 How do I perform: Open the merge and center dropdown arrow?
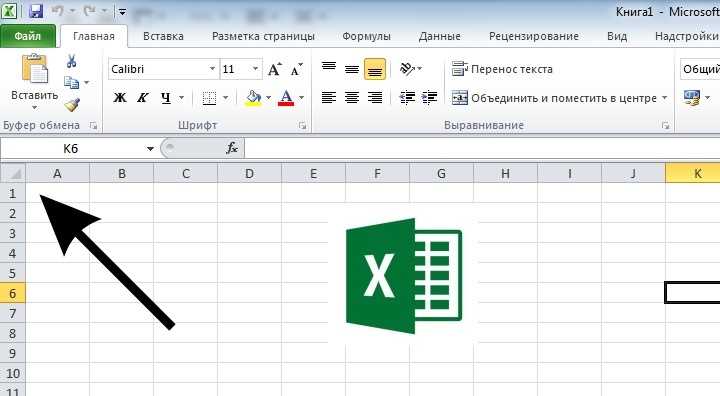664,98
